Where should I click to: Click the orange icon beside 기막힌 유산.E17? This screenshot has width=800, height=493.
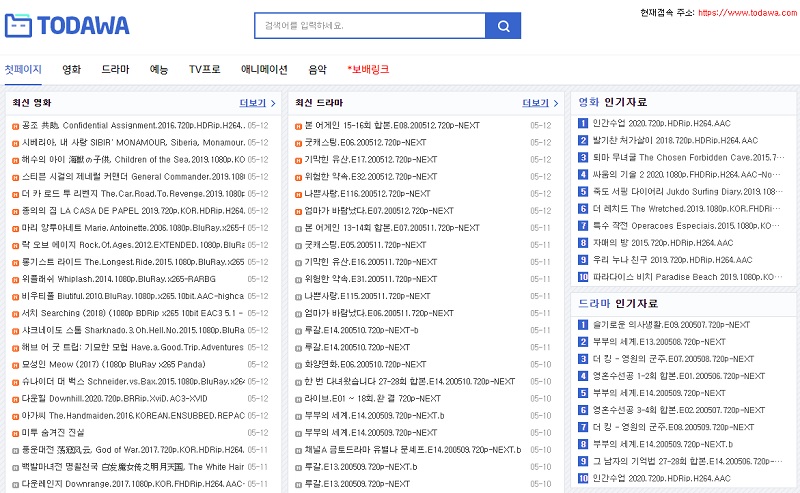298,160
